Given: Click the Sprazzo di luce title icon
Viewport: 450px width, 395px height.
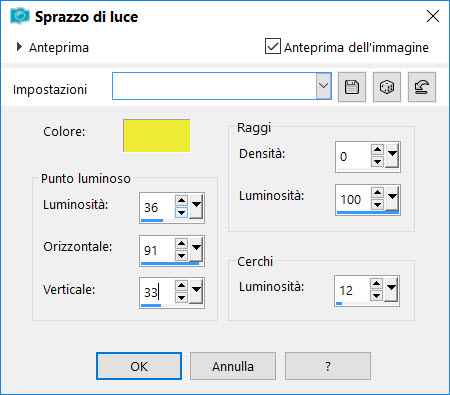Looking at the screenshot, I should [19, 16].
